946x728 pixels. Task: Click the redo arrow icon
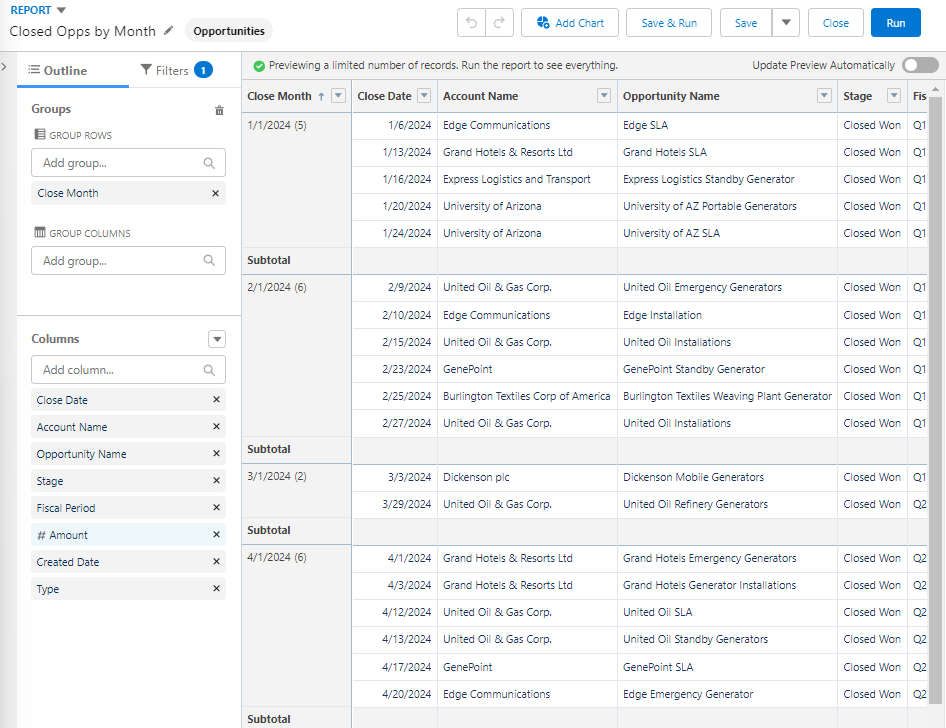499,23
